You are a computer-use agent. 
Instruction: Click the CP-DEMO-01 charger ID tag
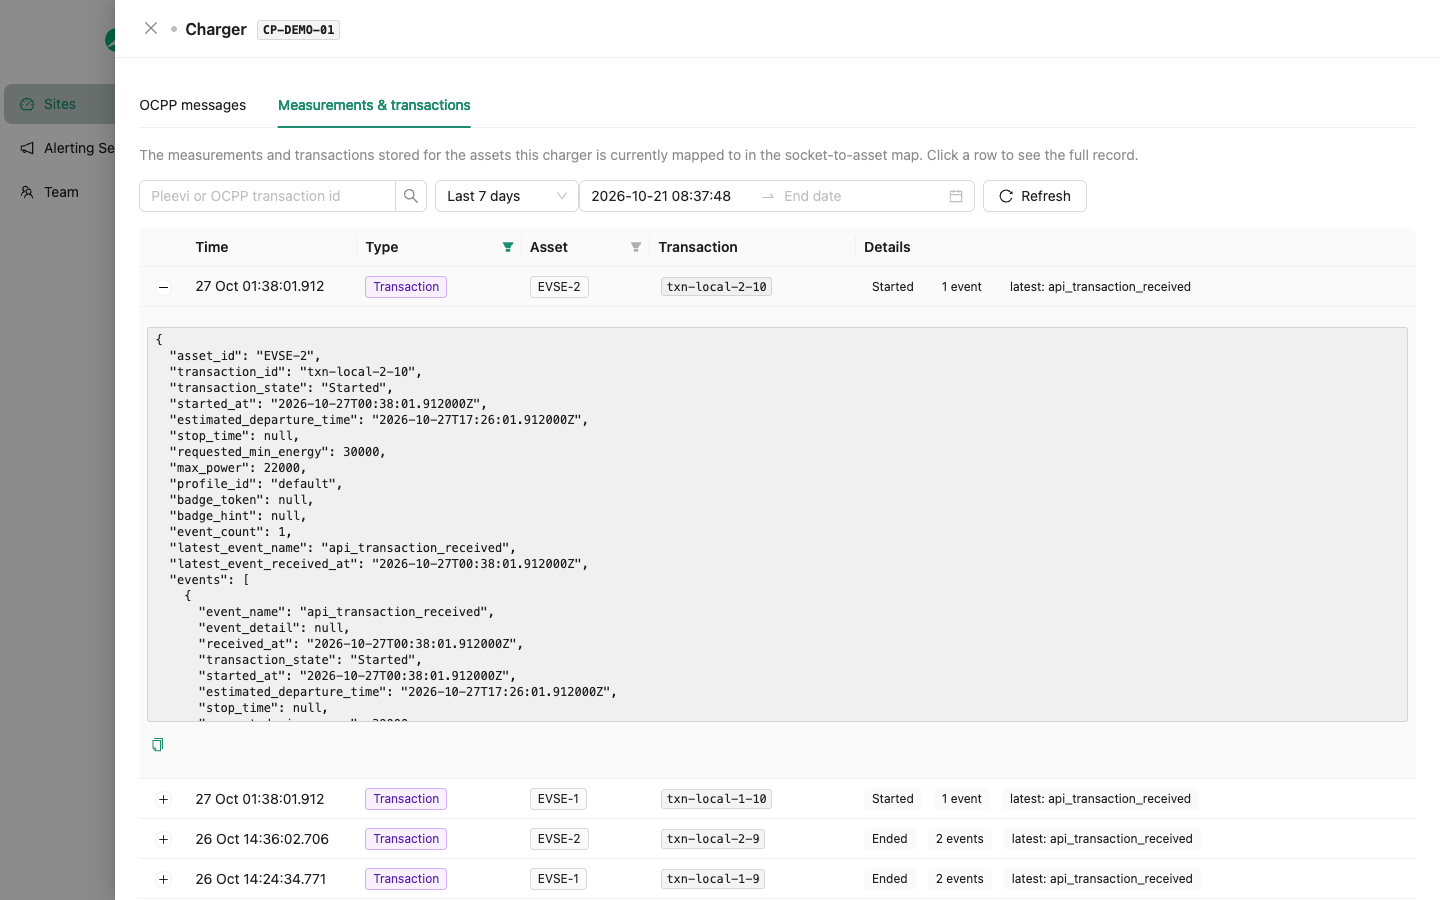(x=298, y=30)
